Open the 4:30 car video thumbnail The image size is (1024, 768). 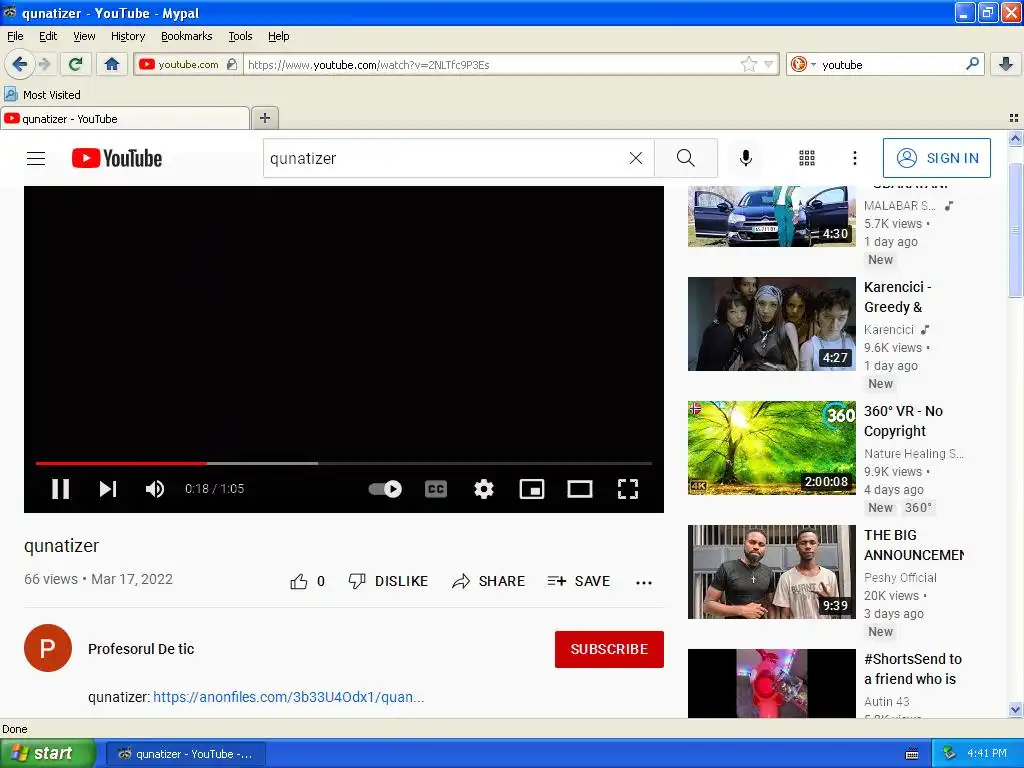point(771,216)
